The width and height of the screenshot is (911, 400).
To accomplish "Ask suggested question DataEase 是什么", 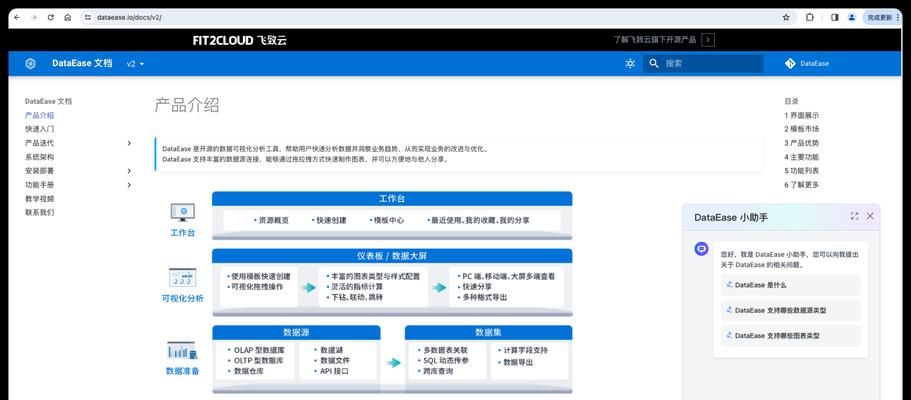I will (x=790, y=285).
